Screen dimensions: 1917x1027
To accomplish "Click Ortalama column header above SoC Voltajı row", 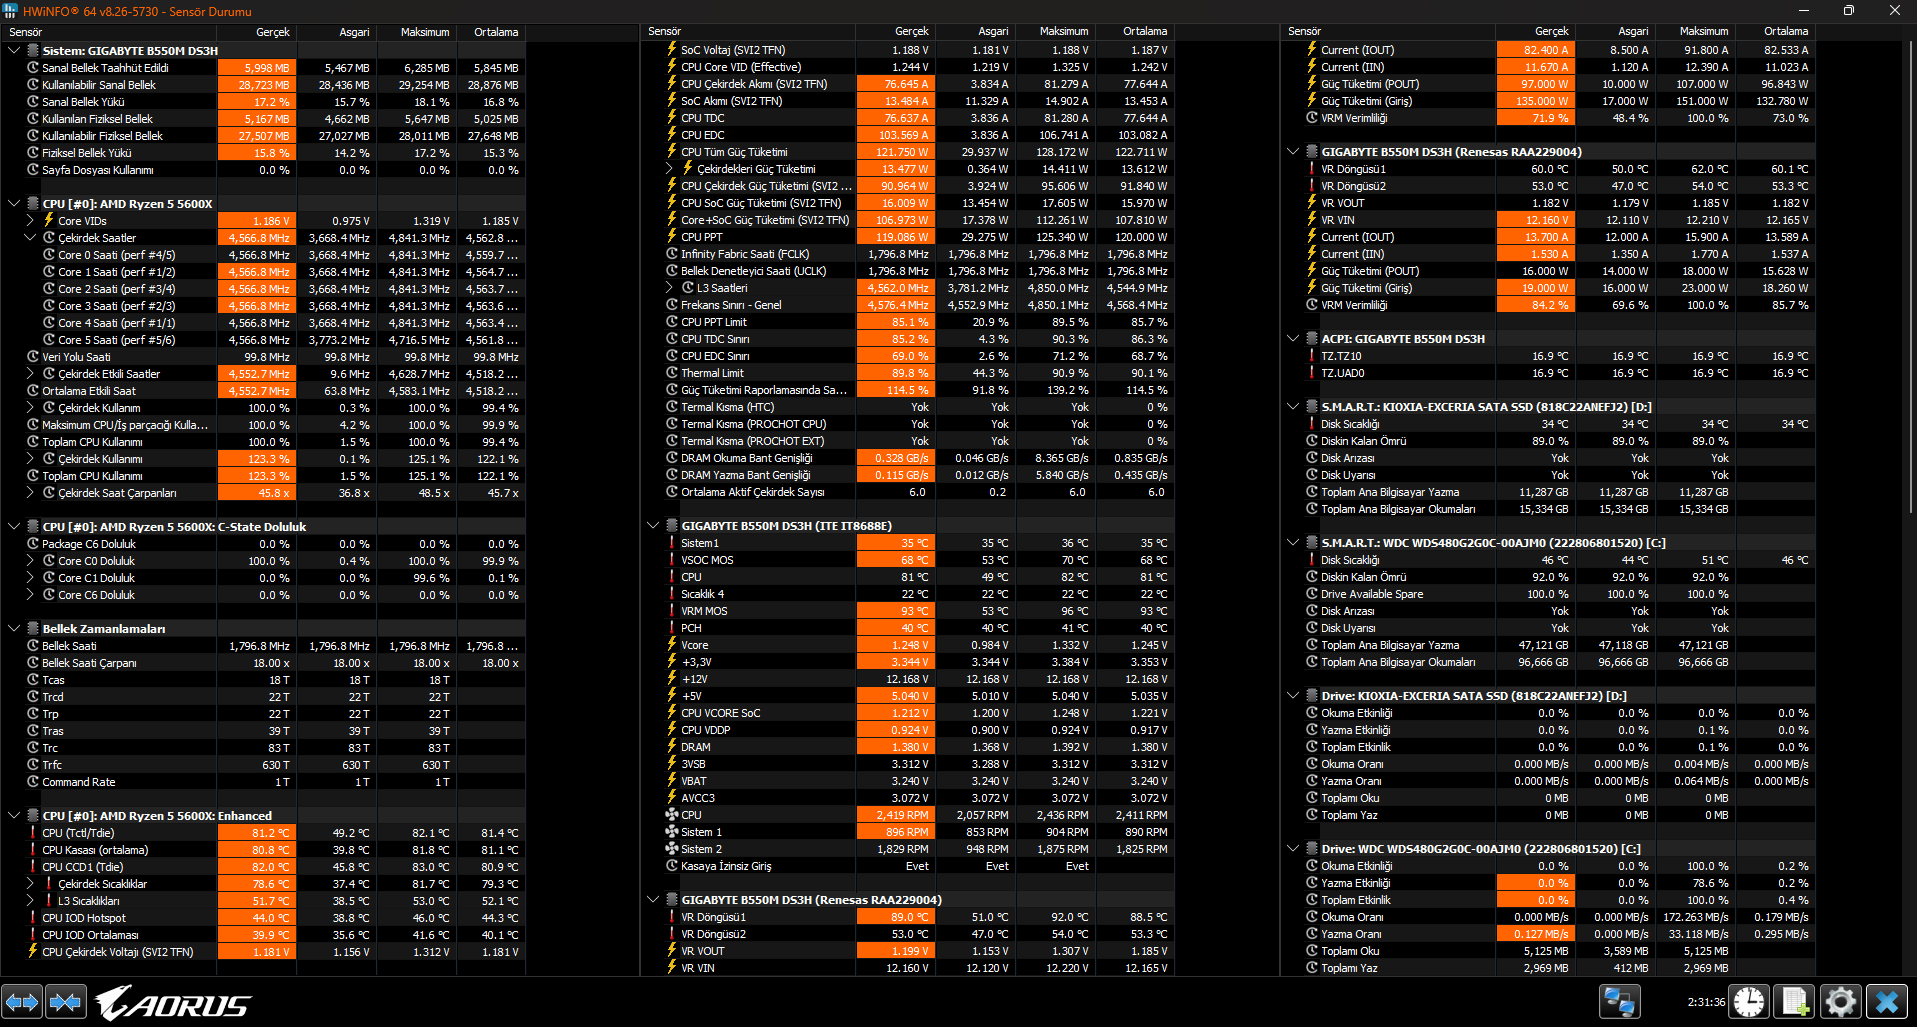I will (x=1135, y=32).
